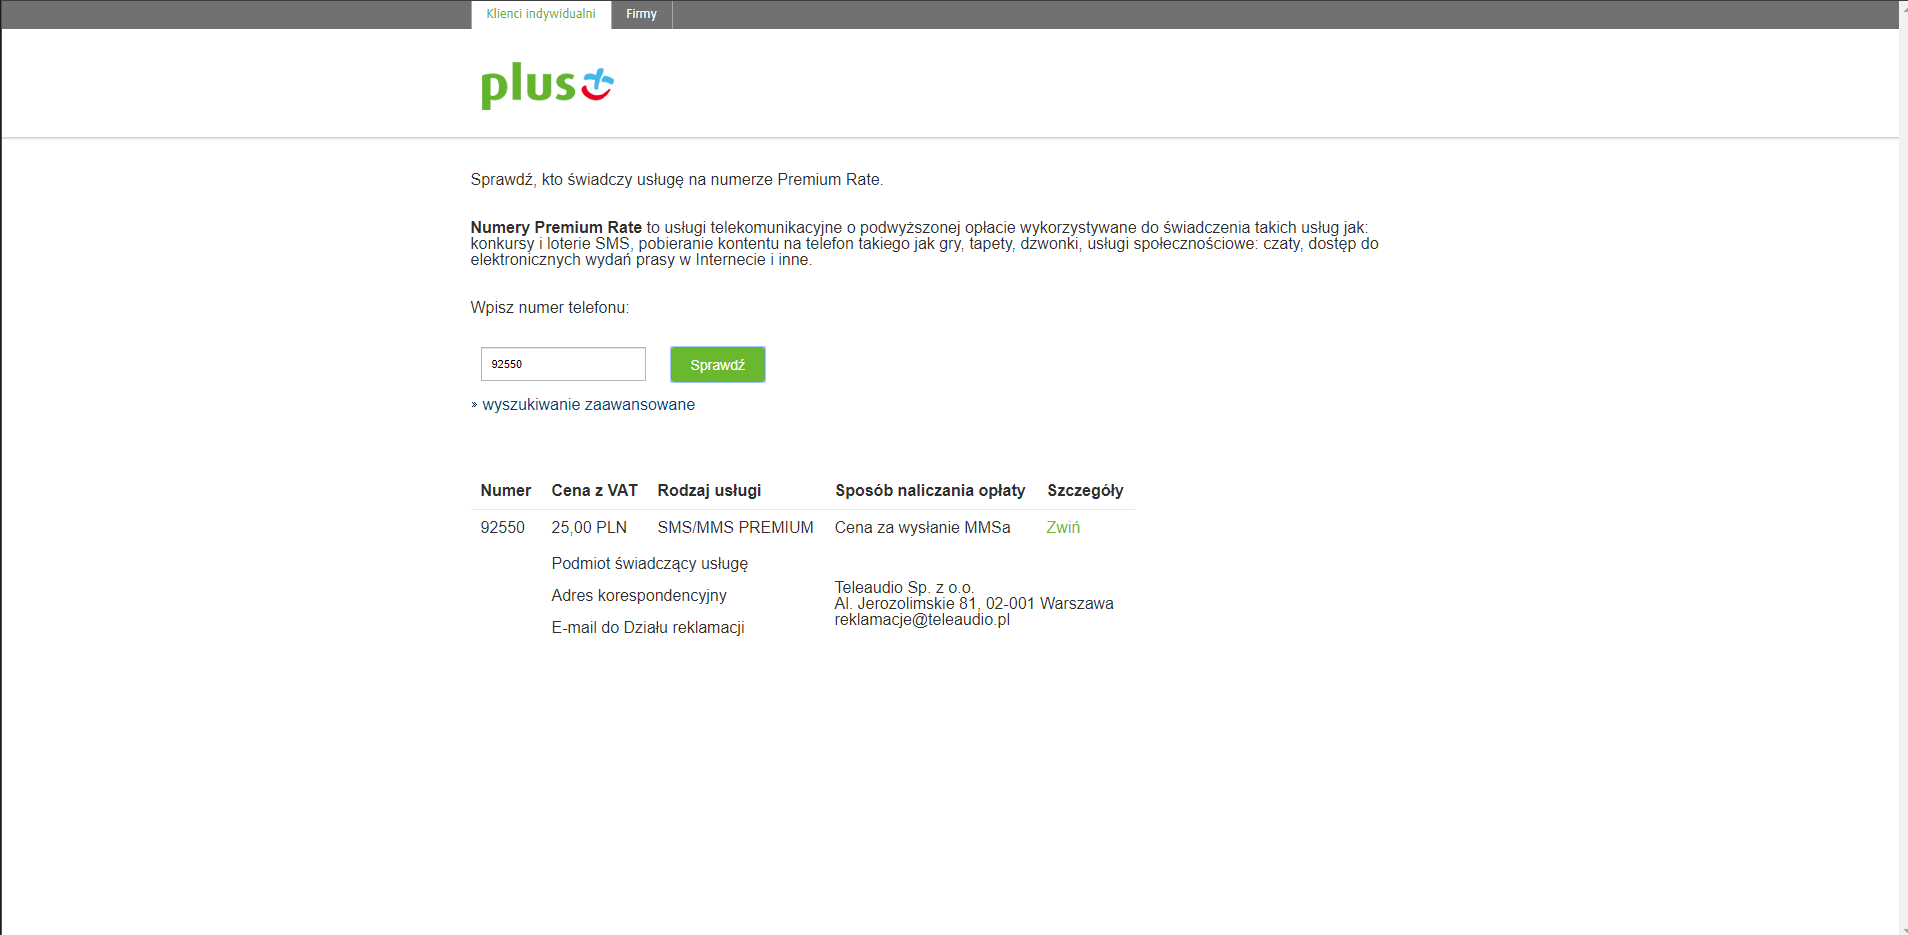Click the Cena z VAT column header

[594, 491]
